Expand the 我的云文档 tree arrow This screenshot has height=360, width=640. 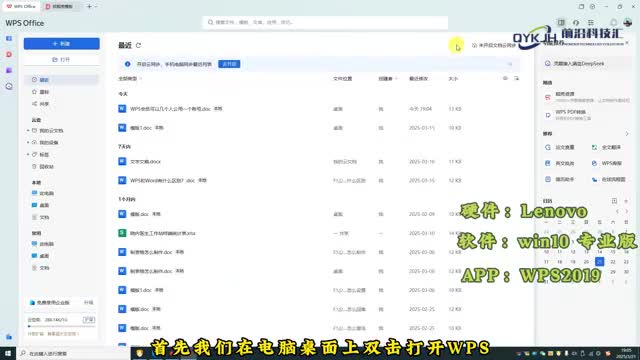tap(28, 131)
